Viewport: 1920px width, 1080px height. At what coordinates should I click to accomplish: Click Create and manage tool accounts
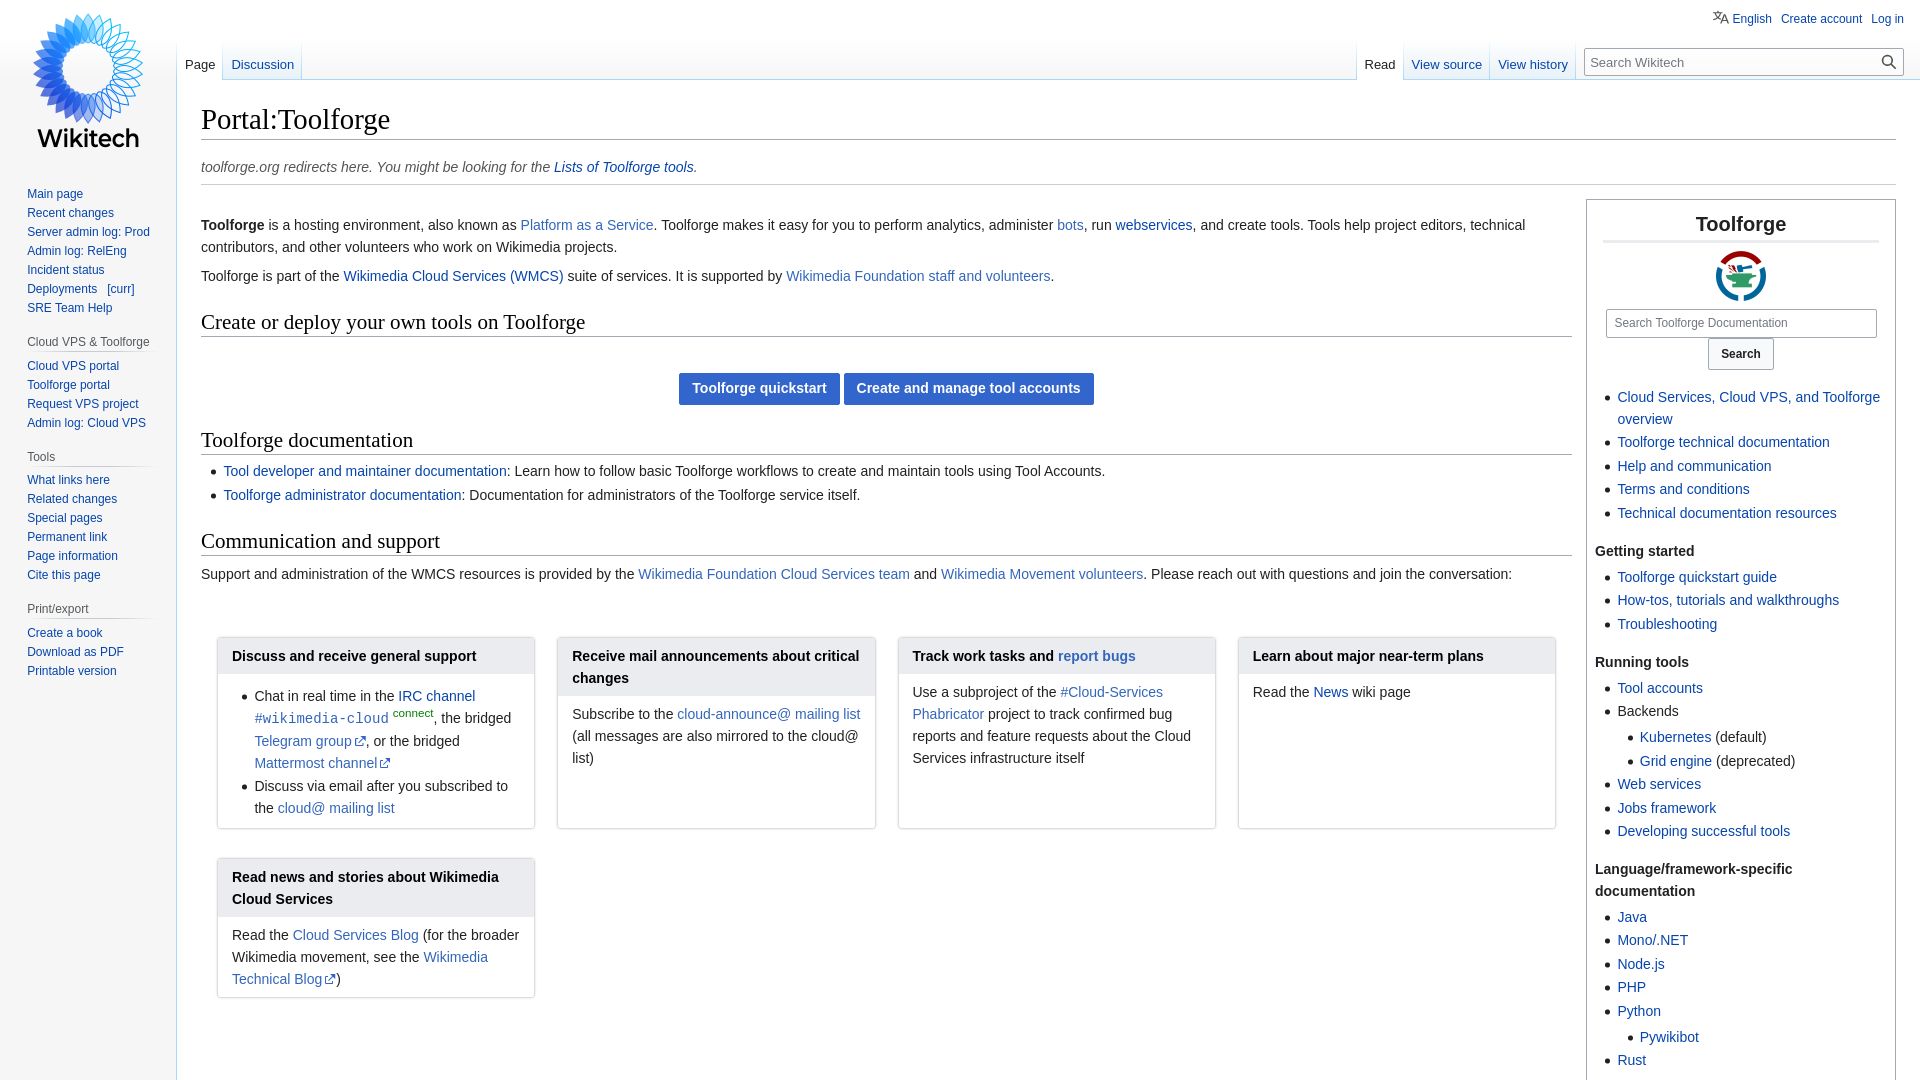coord(968,389)
